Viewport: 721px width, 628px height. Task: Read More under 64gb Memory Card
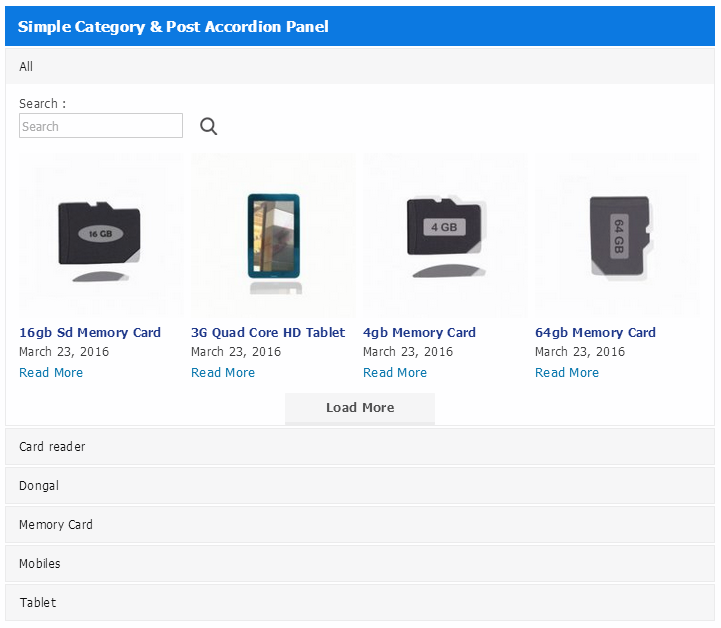tap(567, 372)
